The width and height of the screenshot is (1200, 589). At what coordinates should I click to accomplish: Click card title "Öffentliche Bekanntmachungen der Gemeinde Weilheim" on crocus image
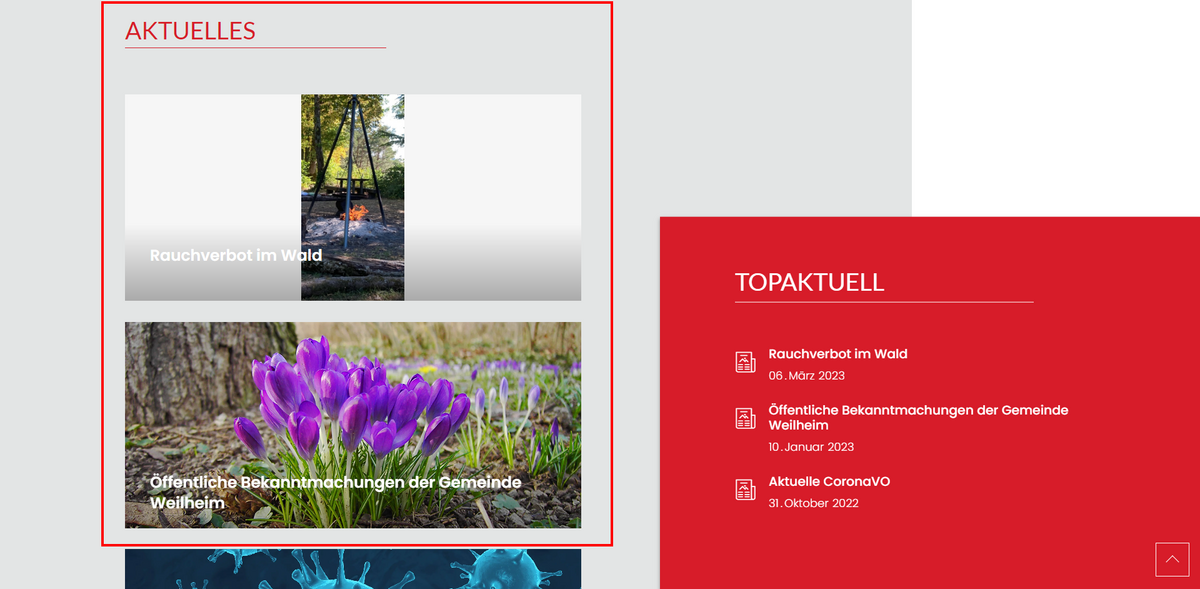tap(336, 493)
